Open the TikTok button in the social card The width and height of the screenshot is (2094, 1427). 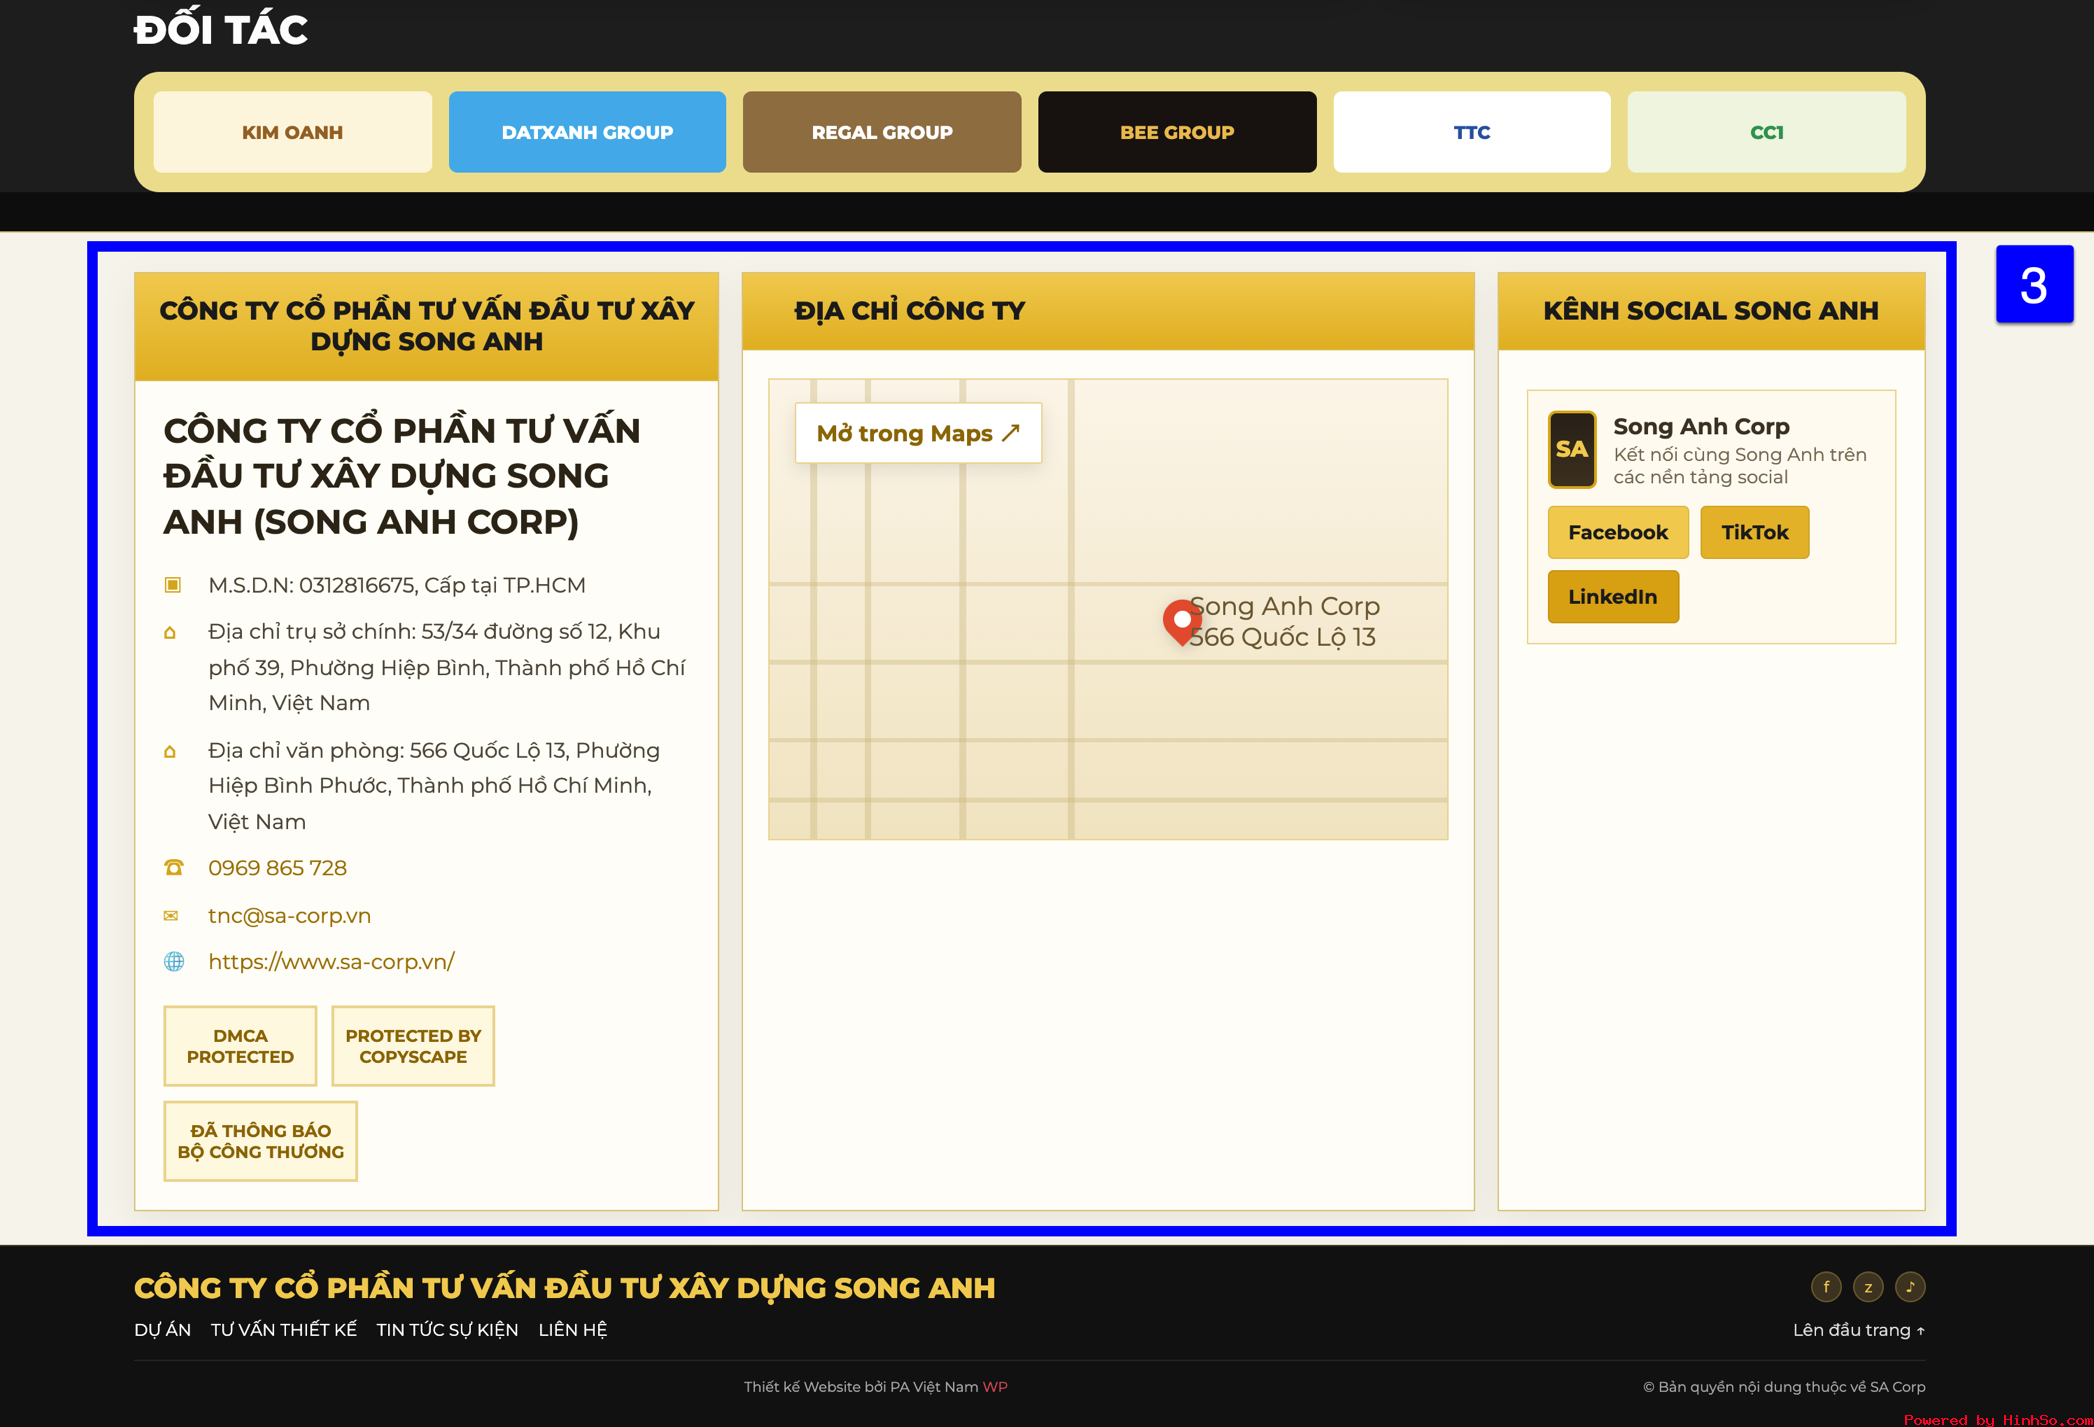point(1755,532)
